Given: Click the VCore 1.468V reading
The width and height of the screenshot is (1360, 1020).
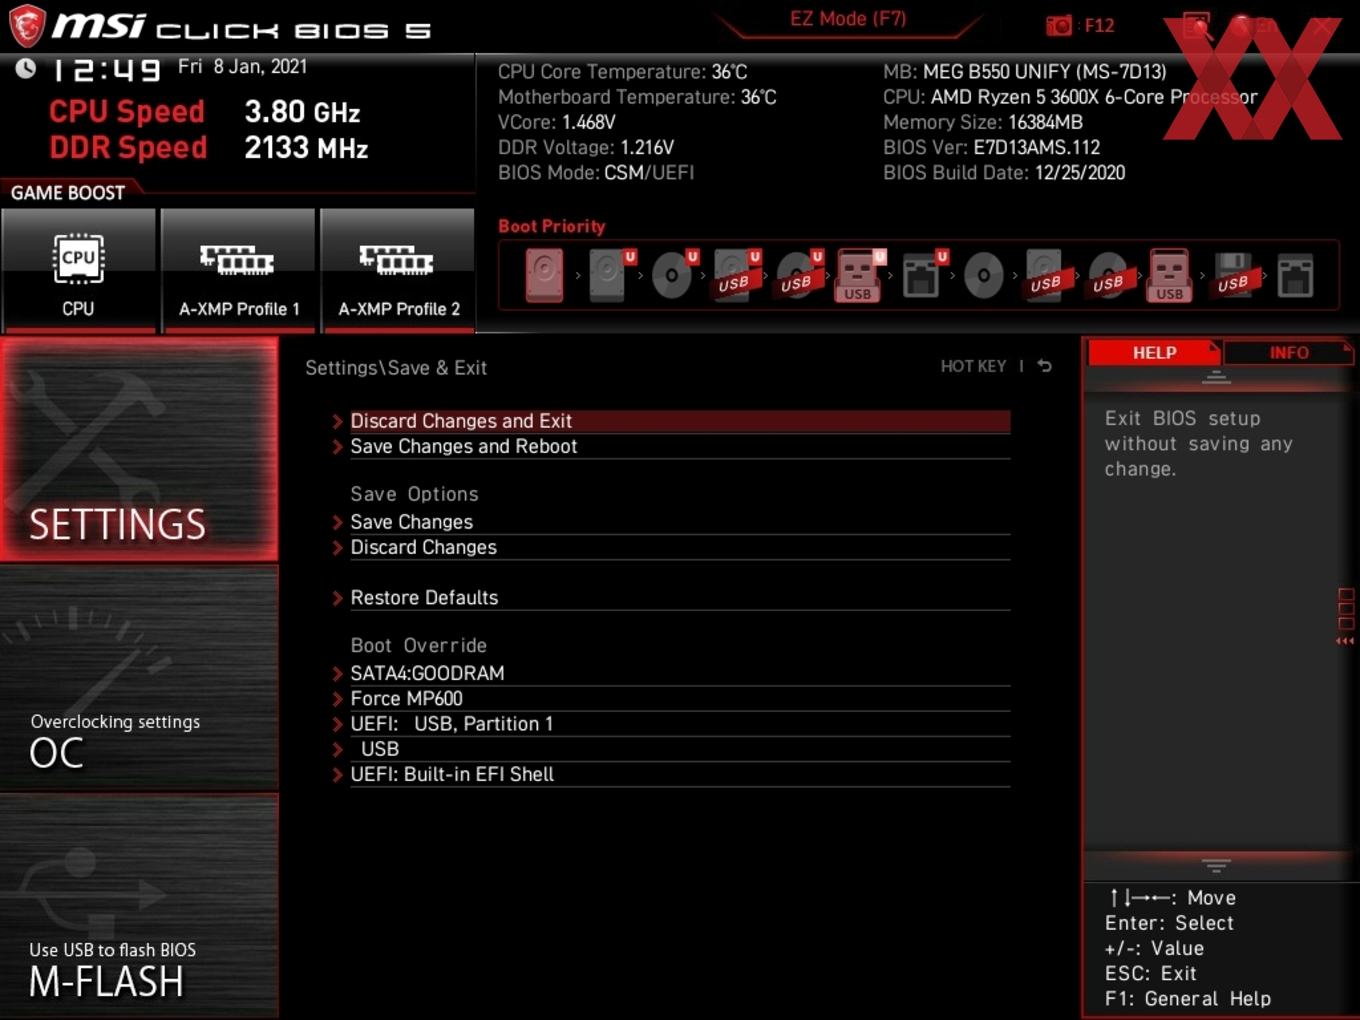Looking at the screenshot, I should coord(557,122).
